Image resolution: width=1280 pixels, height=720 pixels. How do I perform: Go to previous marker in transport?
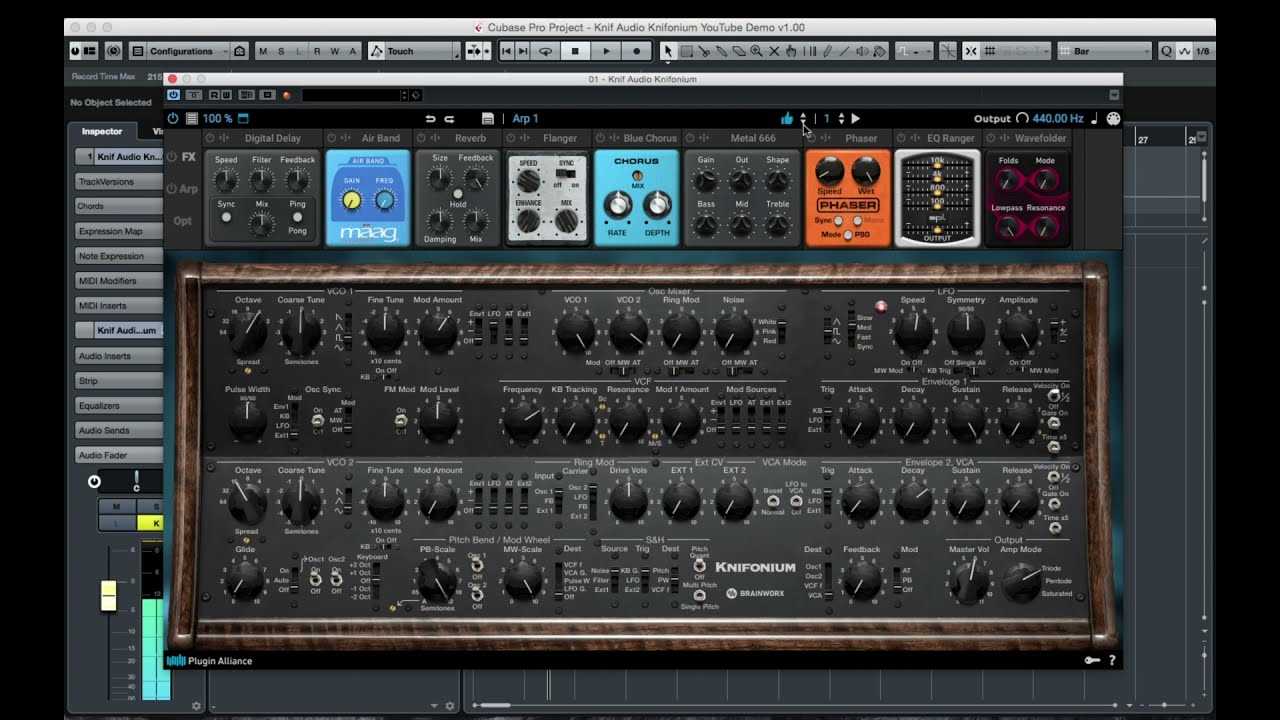pos(507,51)
